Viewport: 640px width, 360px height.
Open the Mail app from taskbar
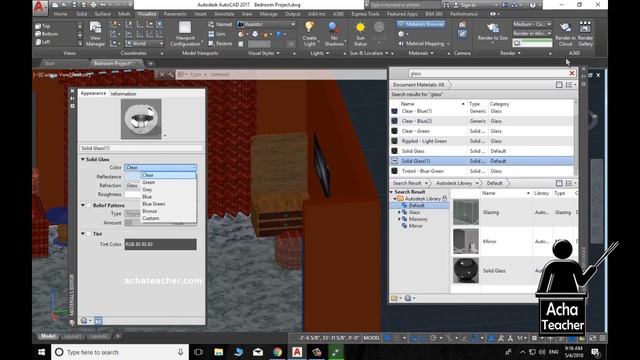[258, 352]
